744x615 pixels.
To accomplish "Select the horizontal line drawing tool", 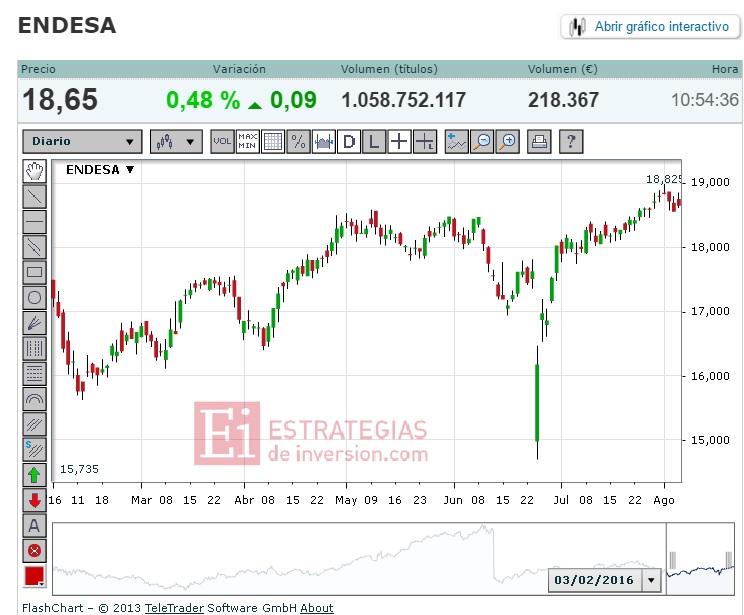I will pyautogui.click(x=34, y=221).
